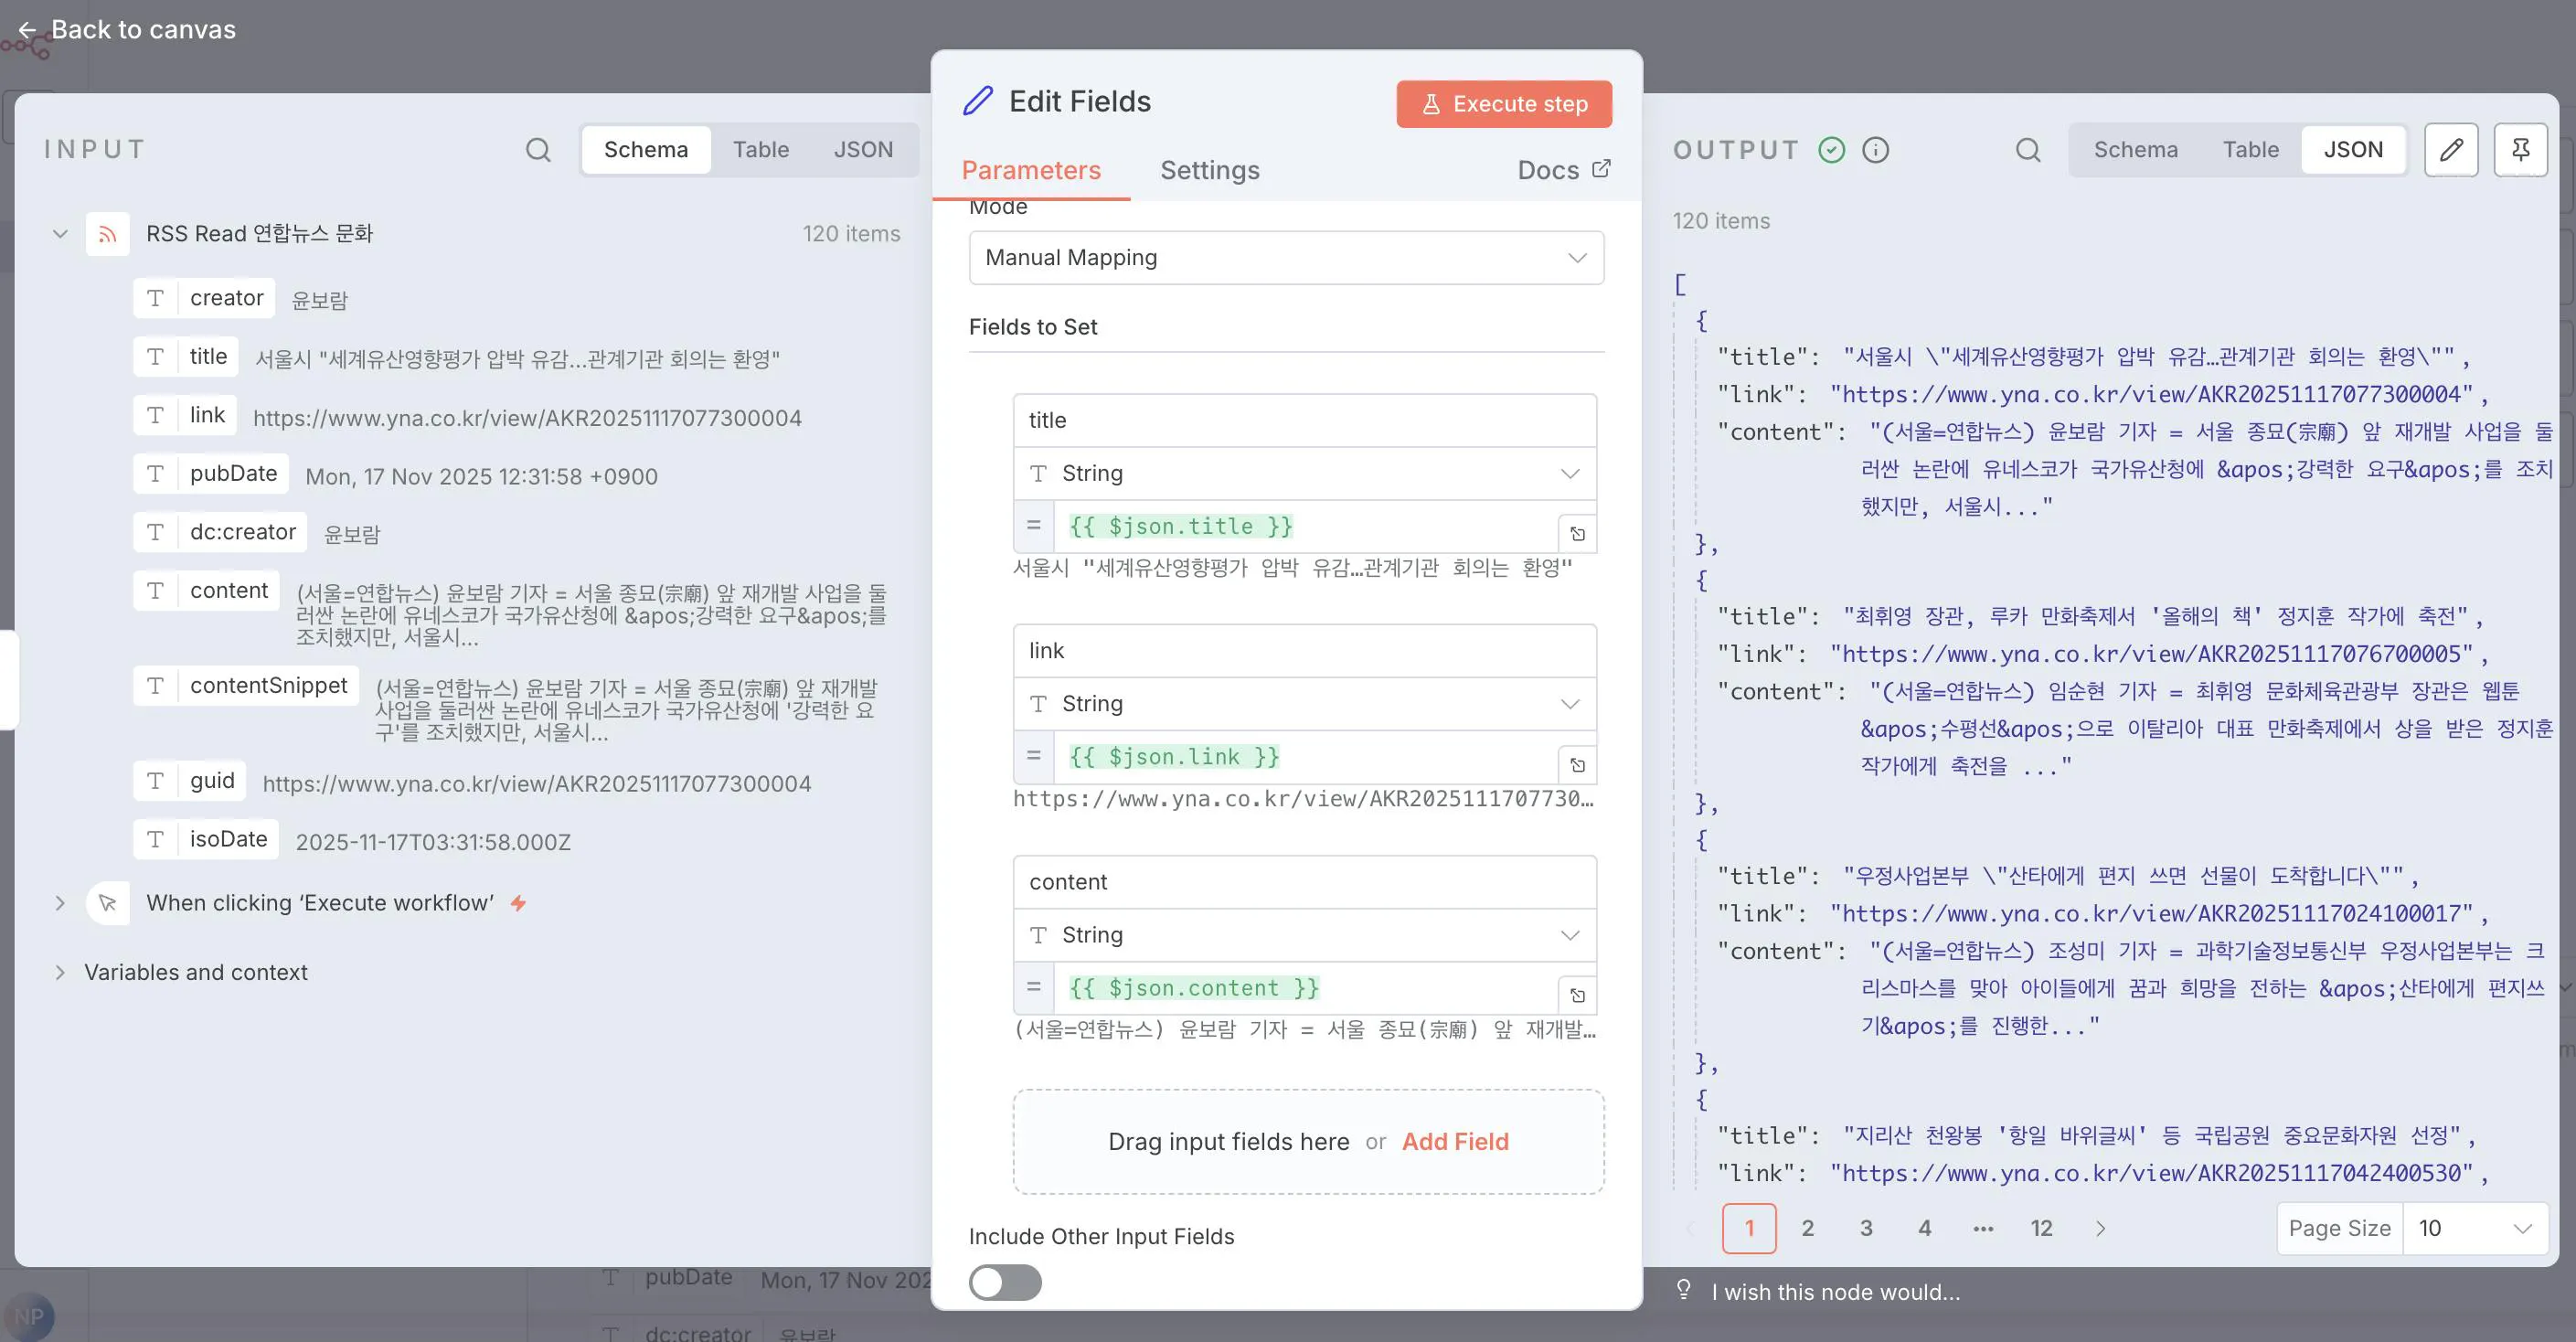Image resolution: width=2576 pixels, height=1342 pixels.
Task: Open the Manual Mapping mode dropdown
Action: click(x=1285, y=258)
